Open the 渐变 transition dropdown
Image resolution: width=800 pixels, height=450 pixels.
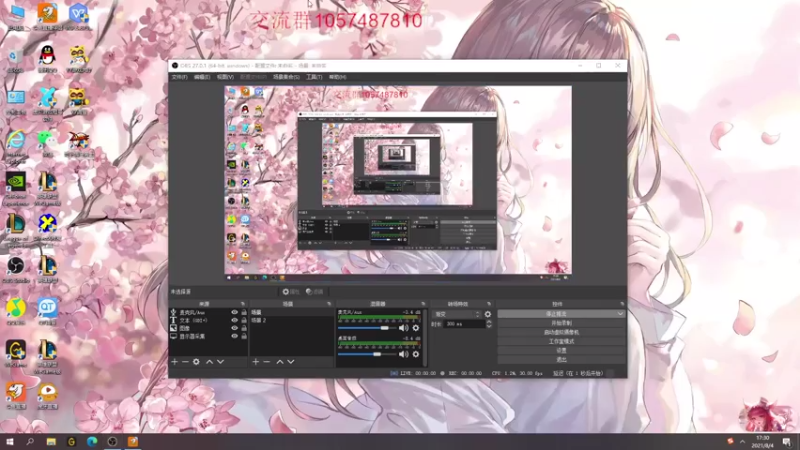457,314
